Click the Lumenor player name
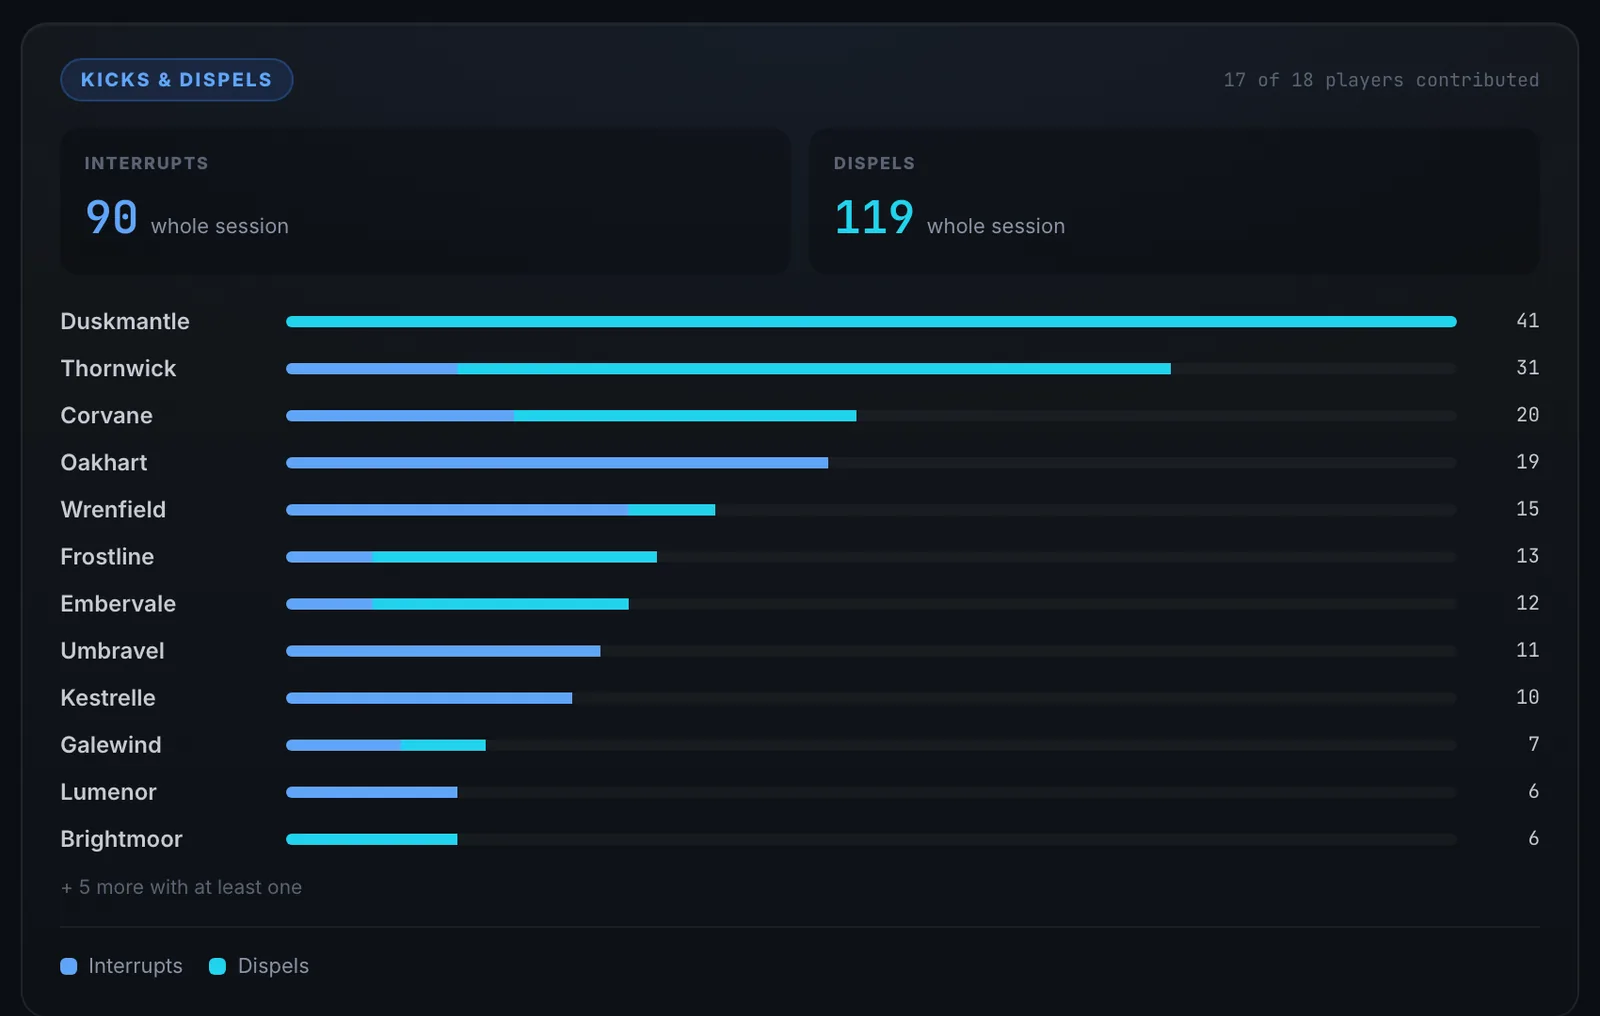Viewport: 1600px width, 1016px height. [x=108, y=791]
